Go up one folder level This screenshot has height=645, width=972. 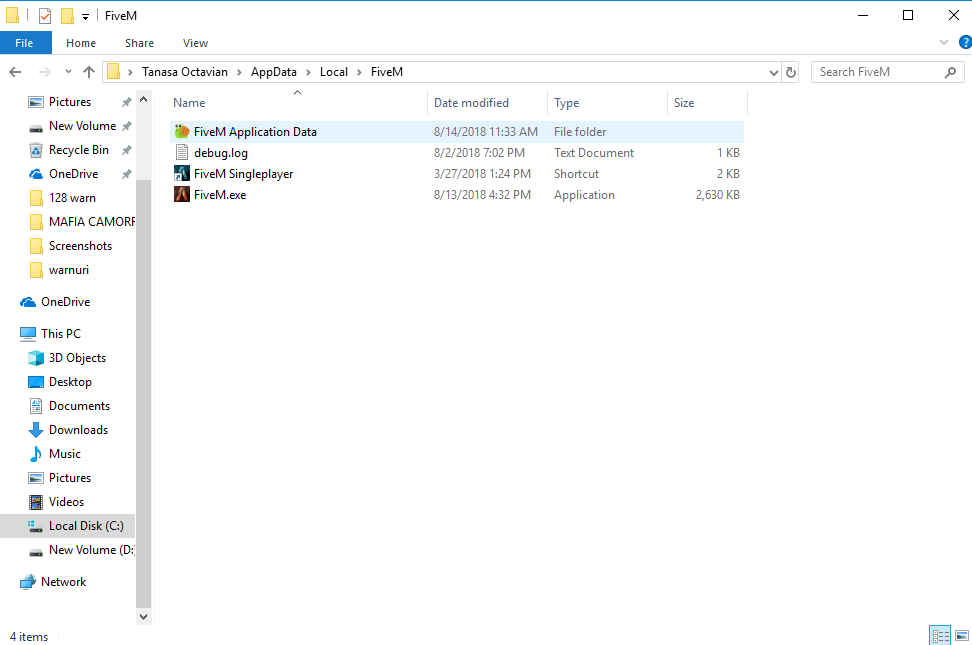tap(89, 71)
